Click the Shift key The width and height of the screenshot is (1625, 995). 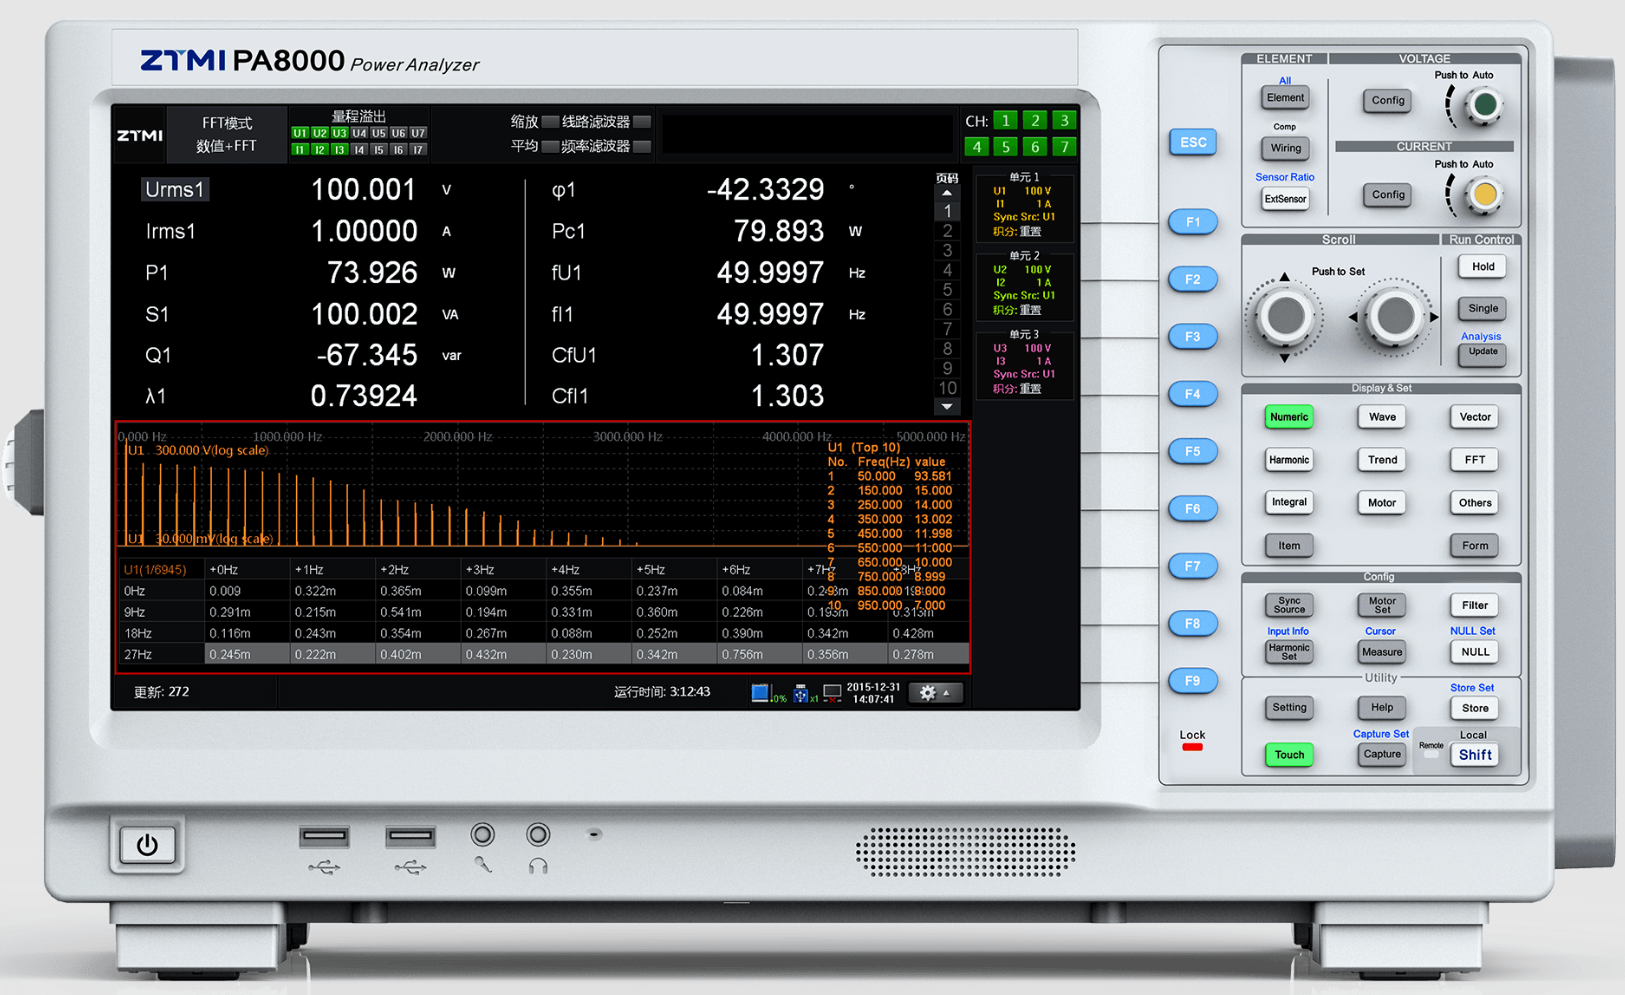[x=1475, y=755]
